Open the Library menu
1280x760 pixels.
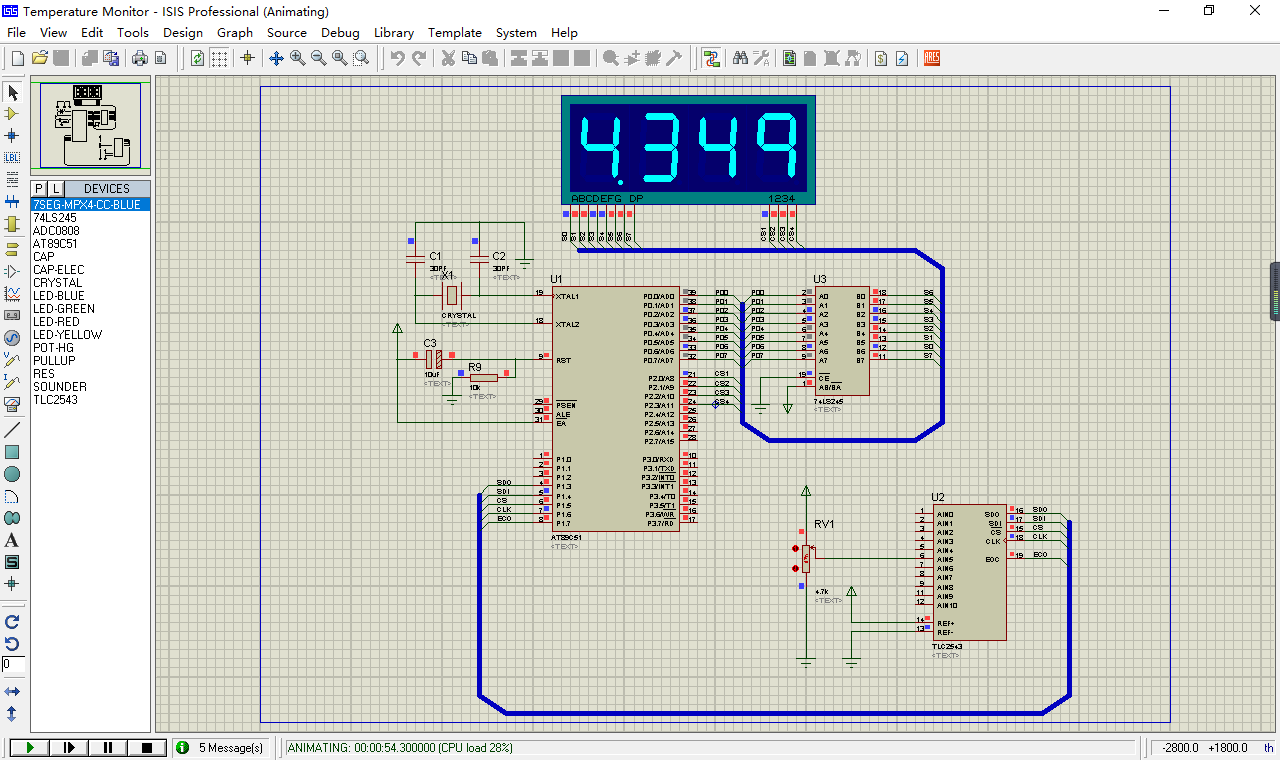coord(394,32)
